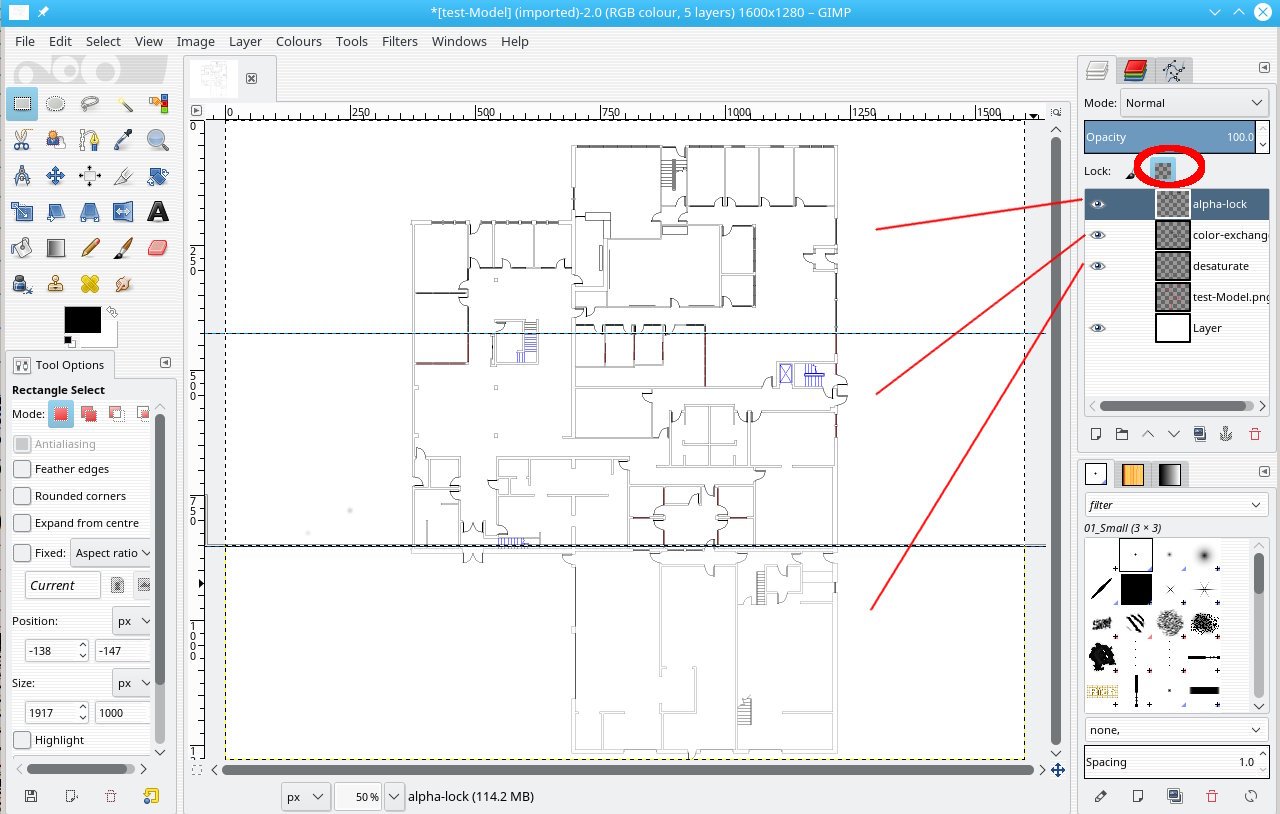Activate the Move tool

coord(56,176)
